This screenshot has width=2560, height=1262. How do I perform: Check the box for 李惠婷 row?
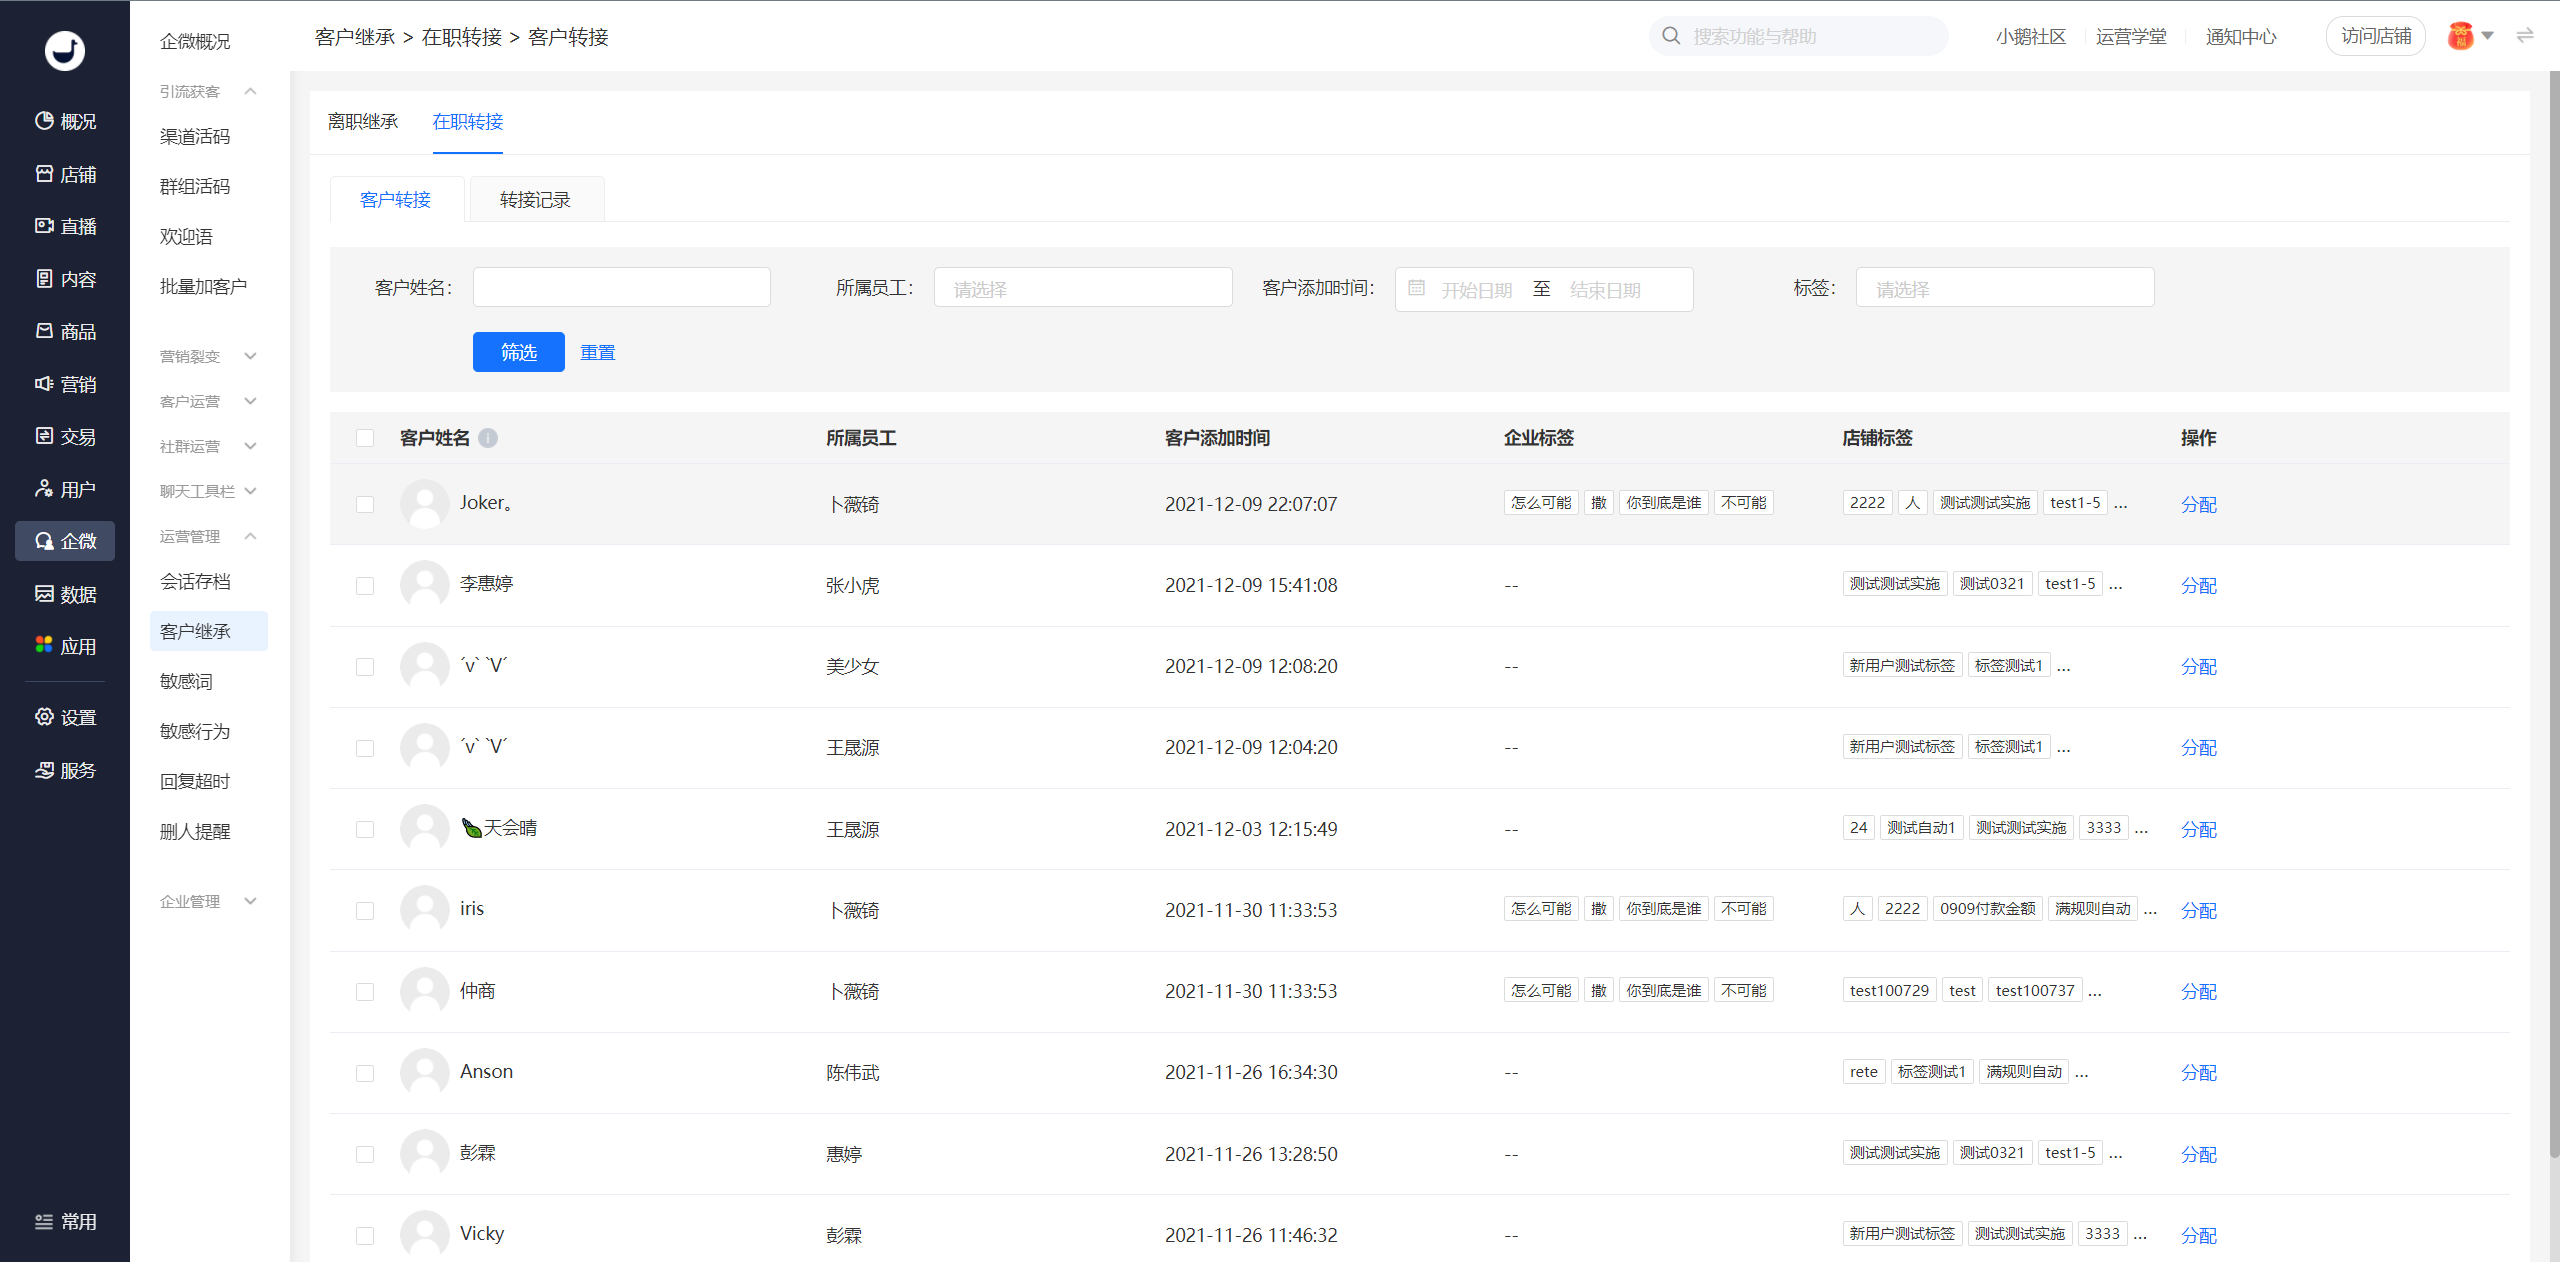[x=365, y=586]
